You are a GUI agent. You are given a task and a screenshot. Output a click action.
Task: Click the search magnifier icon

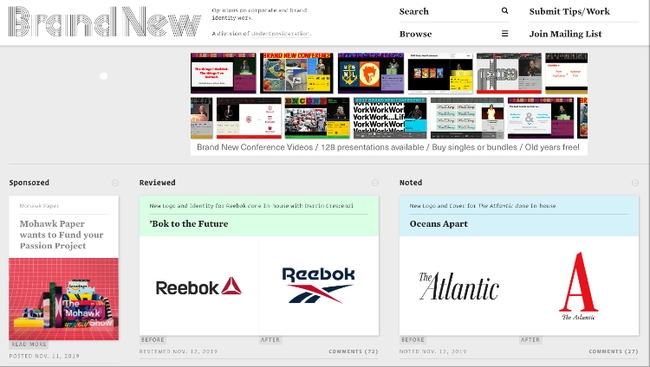point(504,11)
